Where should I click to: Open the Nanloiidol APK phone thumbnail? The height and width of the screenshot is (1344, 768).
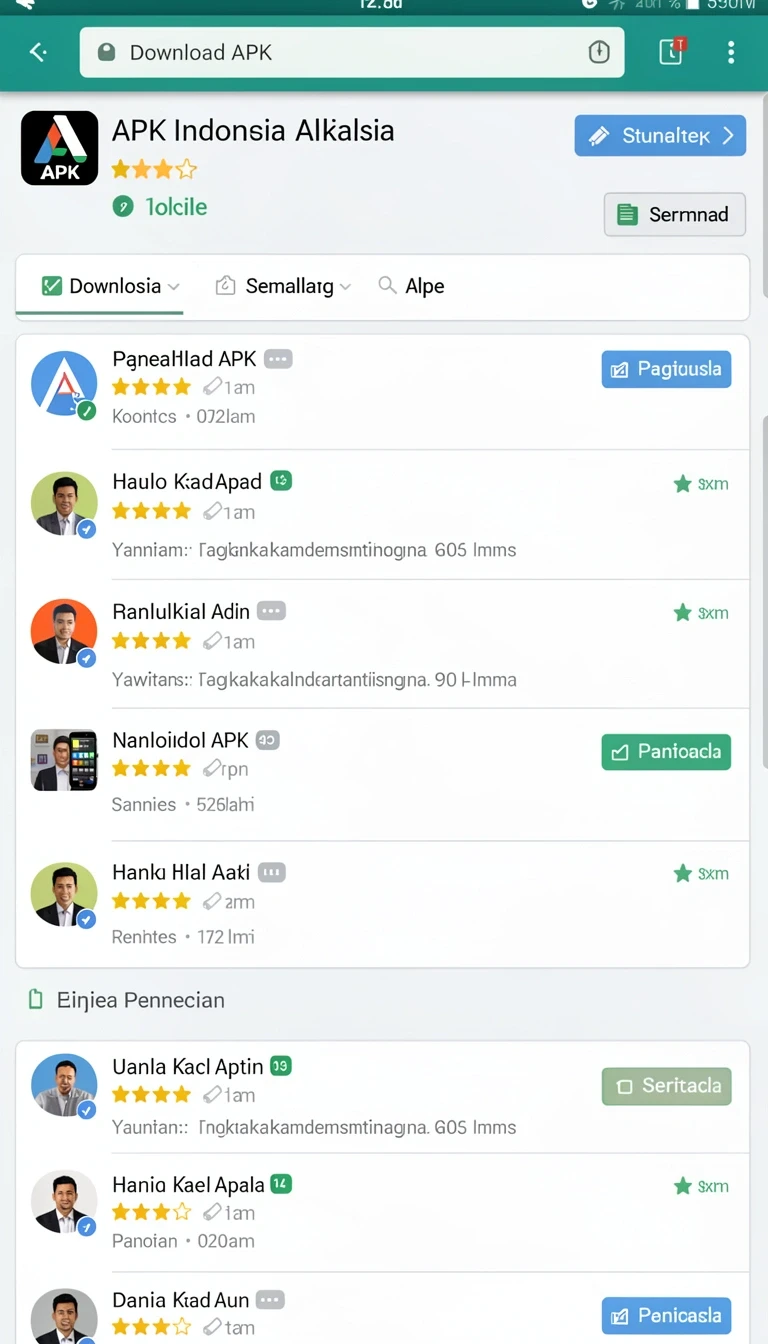(64, 760)
